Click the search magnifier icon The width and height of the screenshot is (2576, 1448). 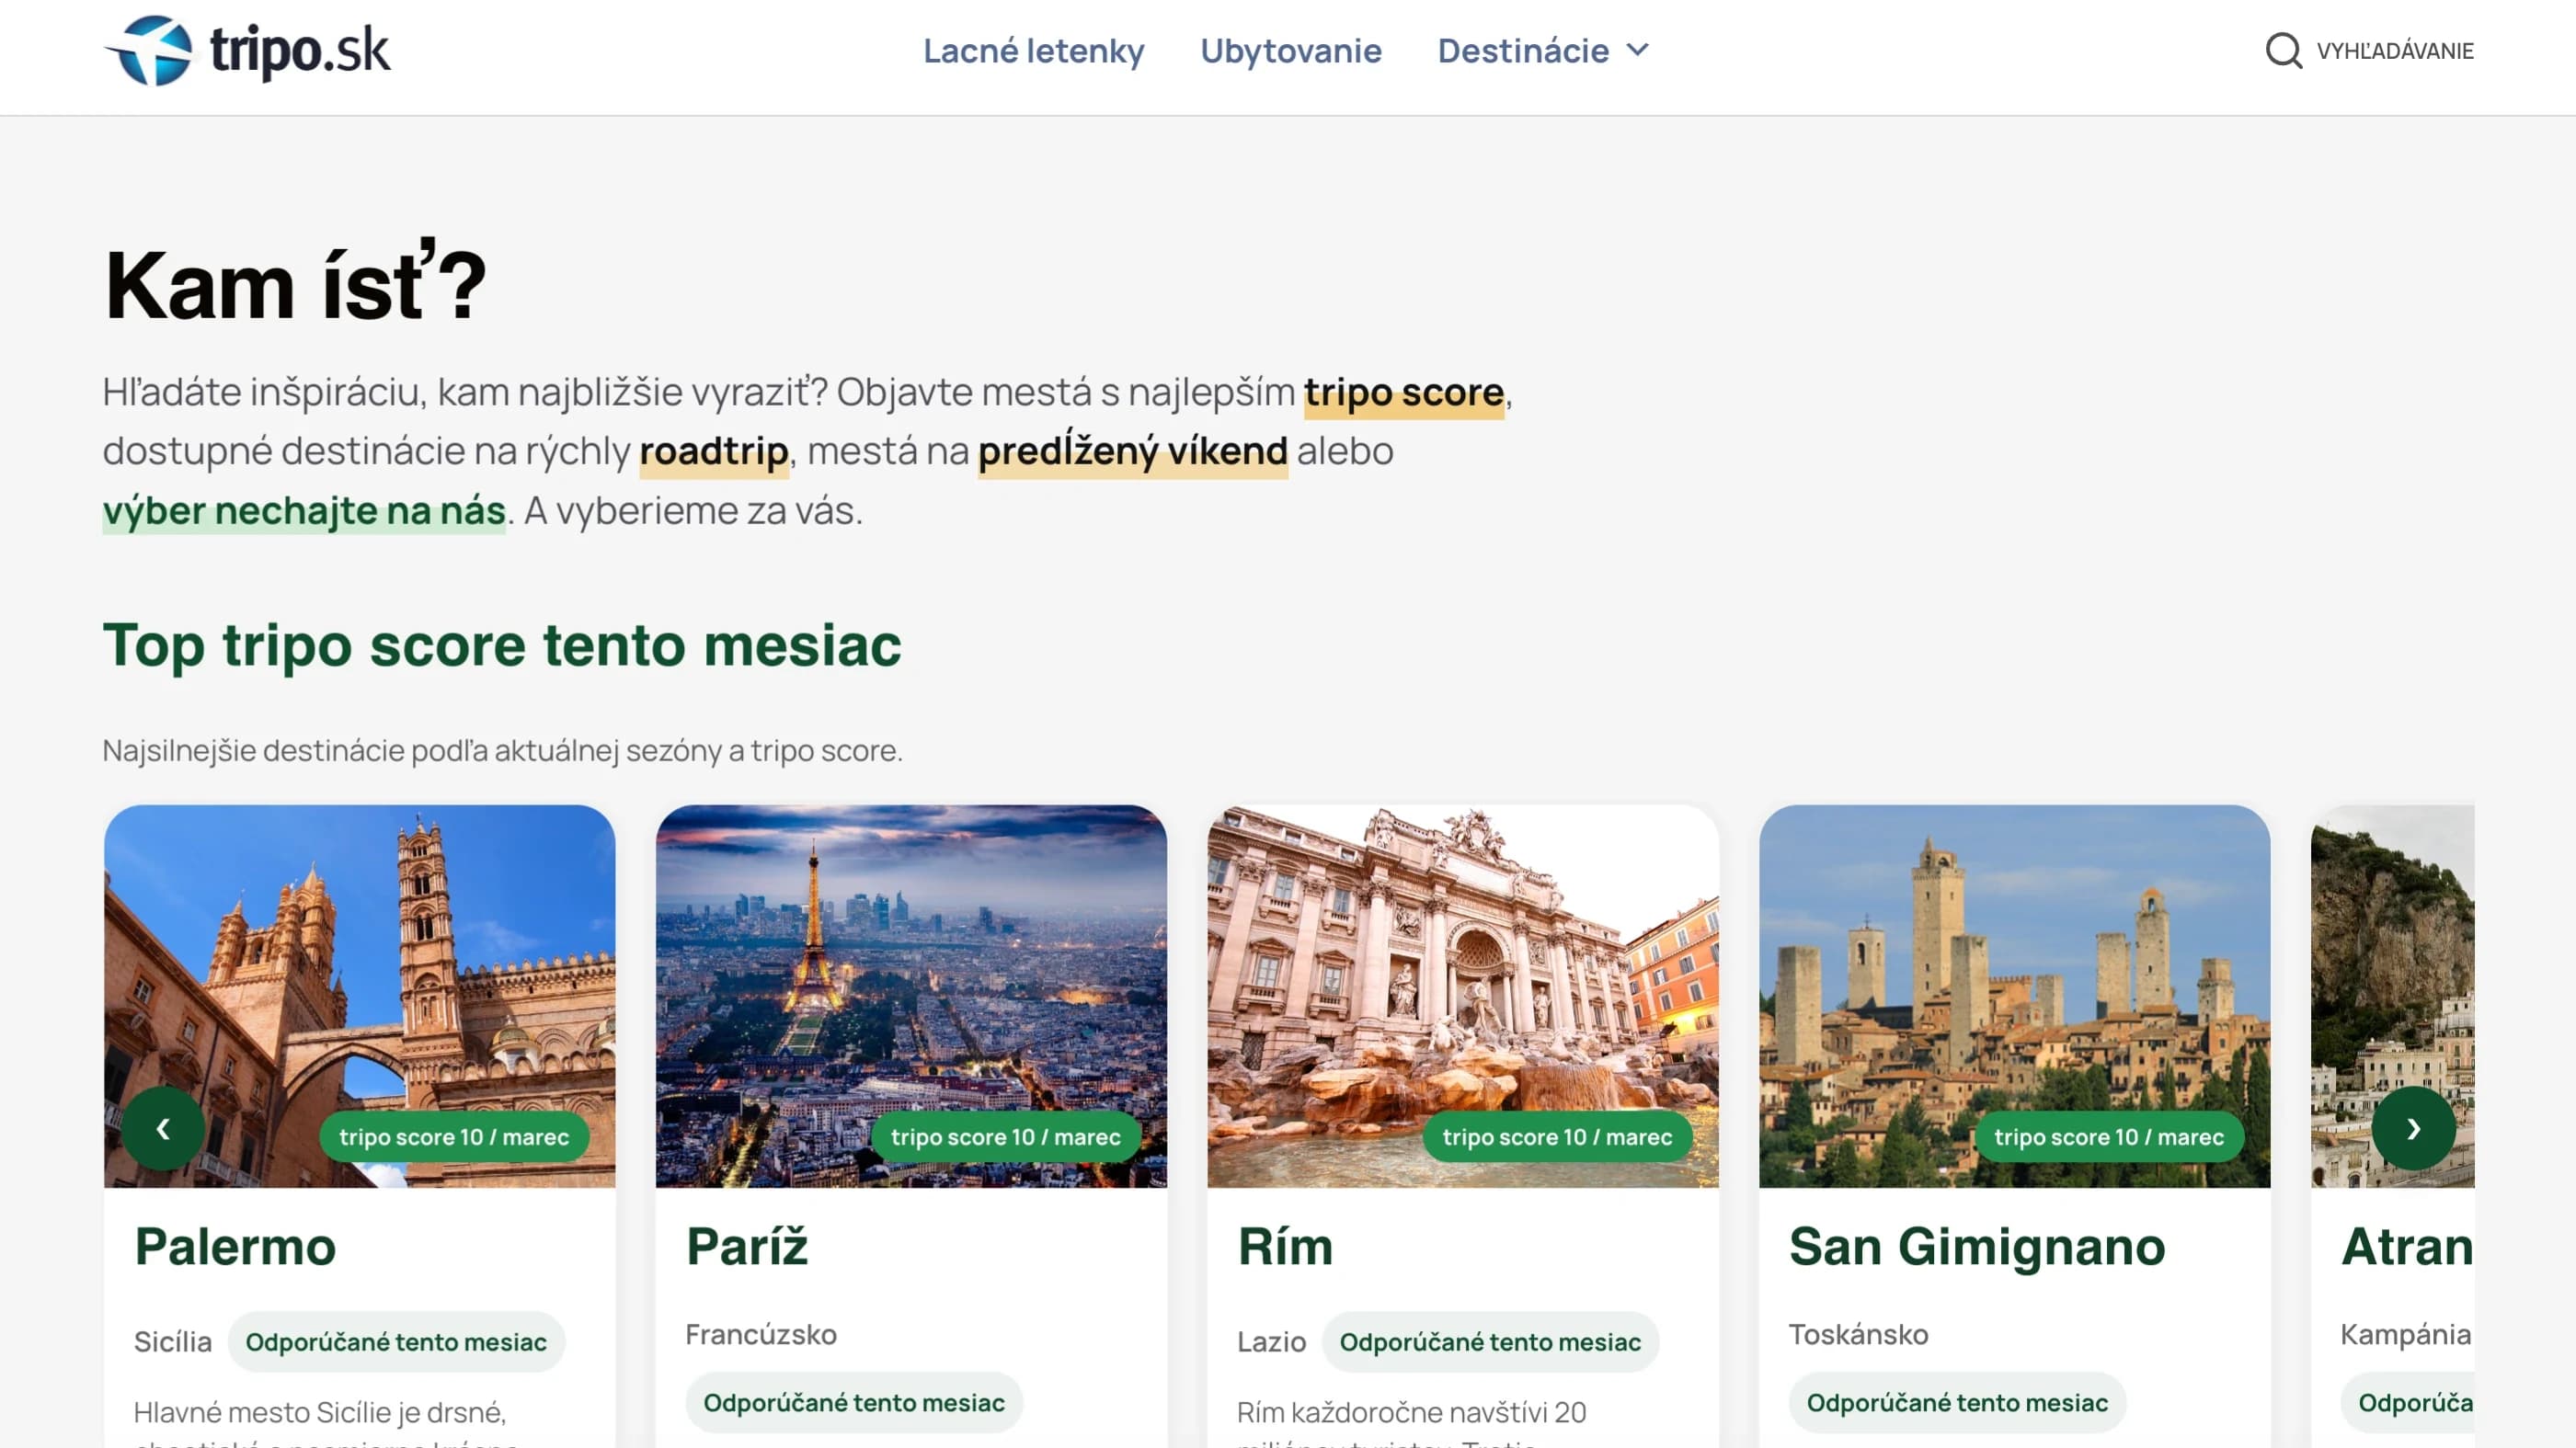2285,51
